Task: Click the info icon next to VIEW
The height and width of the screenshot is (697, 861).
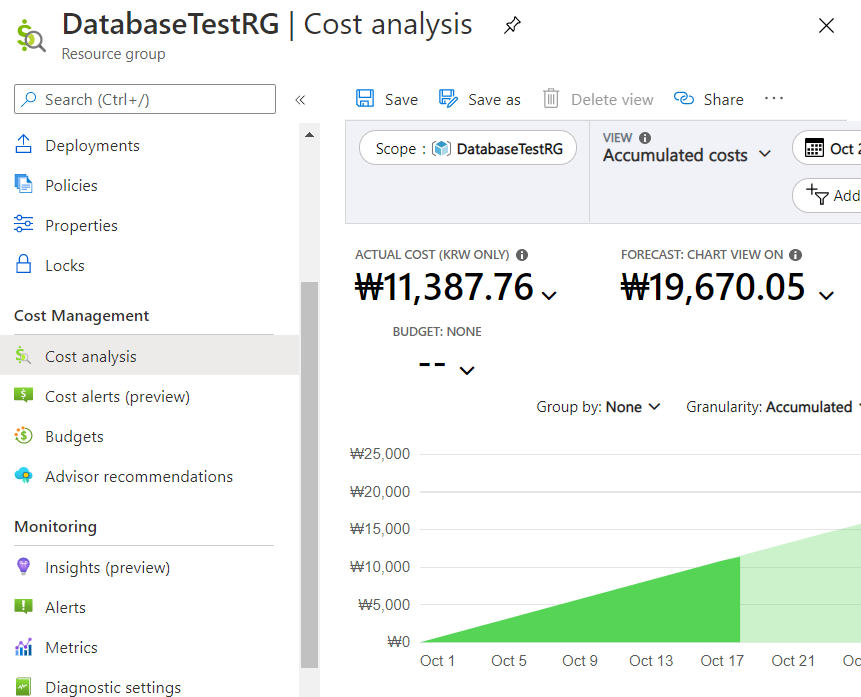Action: coord(645,138)
